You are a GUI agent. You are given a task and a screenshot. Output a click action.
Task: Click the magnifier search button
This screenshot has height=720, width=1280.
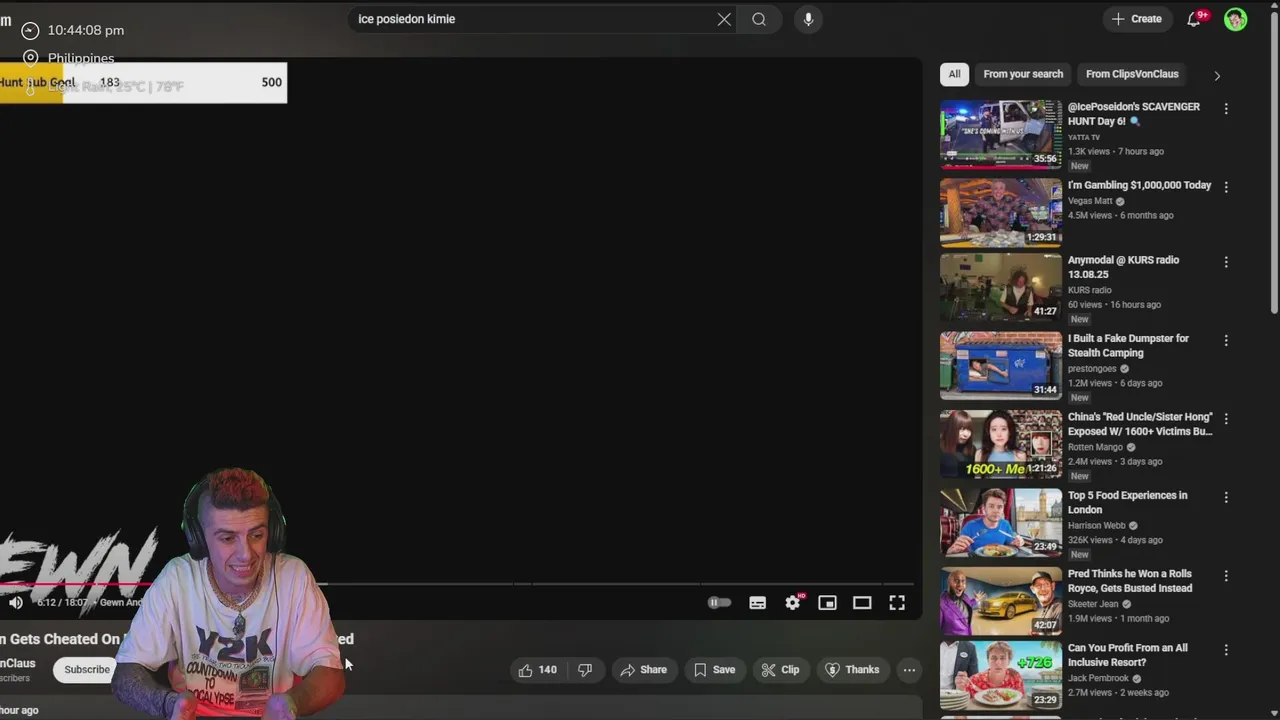759,19
